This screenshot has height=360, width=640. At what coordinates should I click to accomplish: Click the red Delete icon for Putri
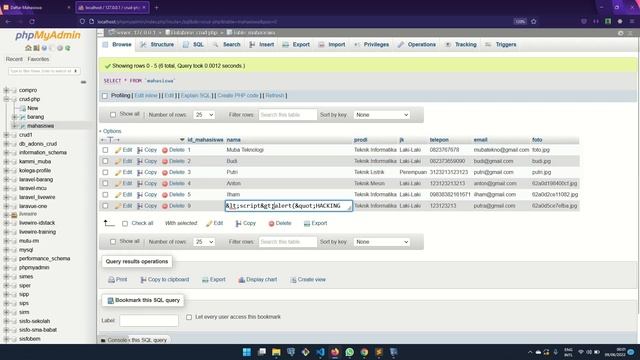point(165,173)
